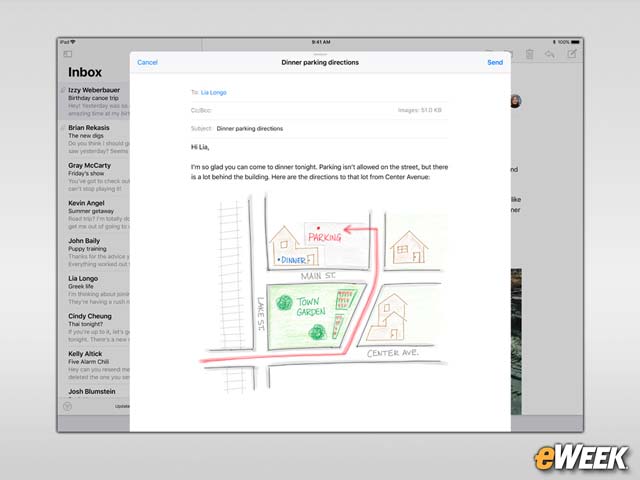Tap the Wi-Fi indicator in status bar
The height and width of the screenshot is (480, 640).
(x=73, y=42)
